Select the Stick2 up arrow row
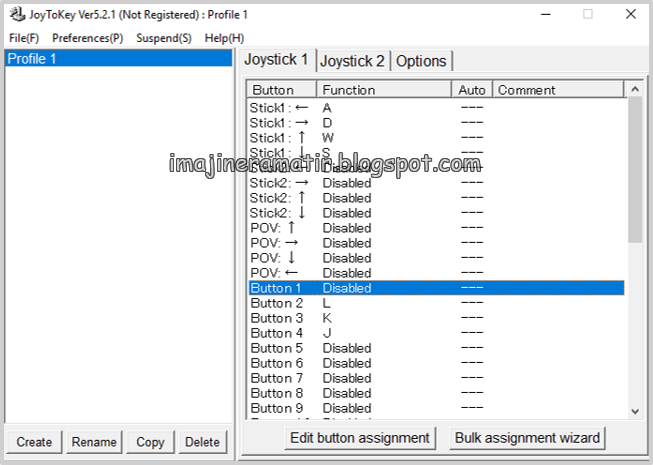653x465 pixels. coord(436,198)
